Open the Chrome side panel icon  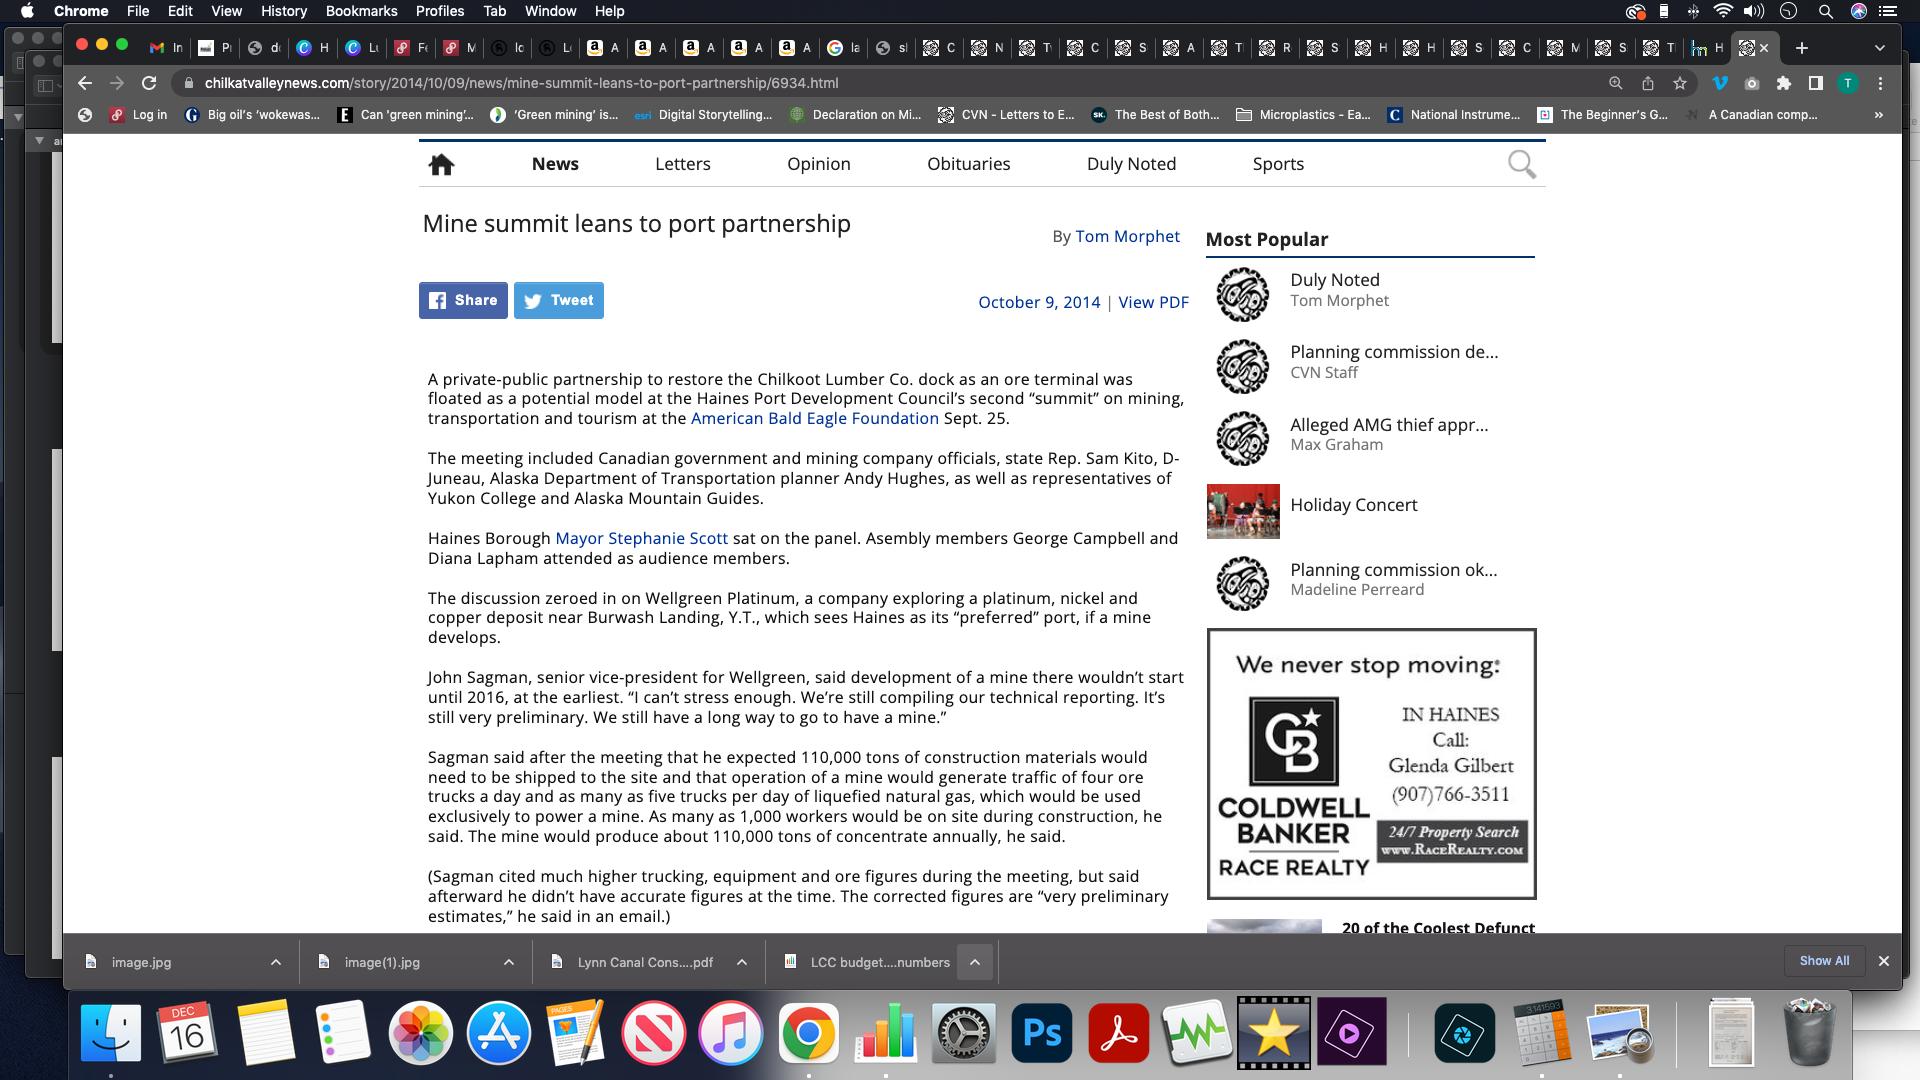click(x=1815, y=83)
